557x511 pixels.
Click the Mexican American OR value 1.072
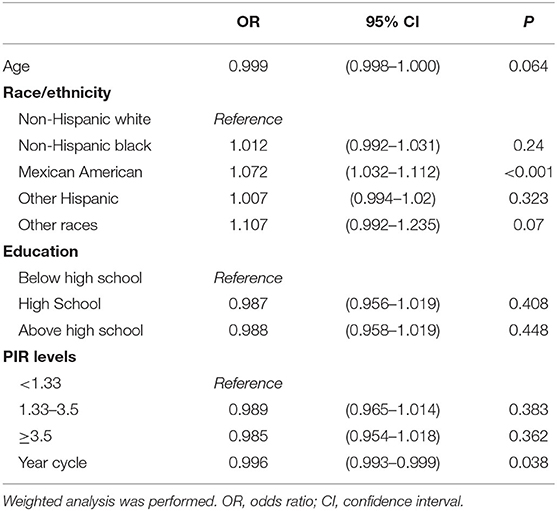(x=248, y=172)
